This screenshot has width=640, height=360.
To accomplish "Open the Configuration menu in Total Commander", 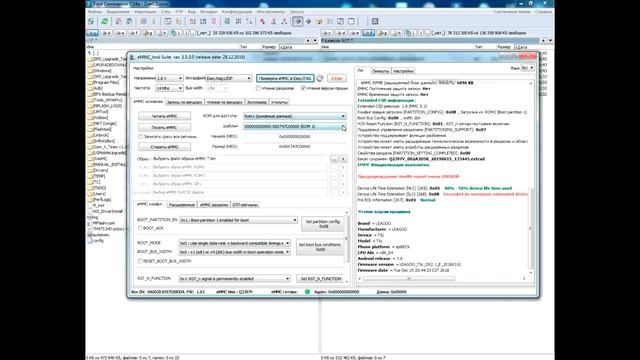I will (237, 12).
